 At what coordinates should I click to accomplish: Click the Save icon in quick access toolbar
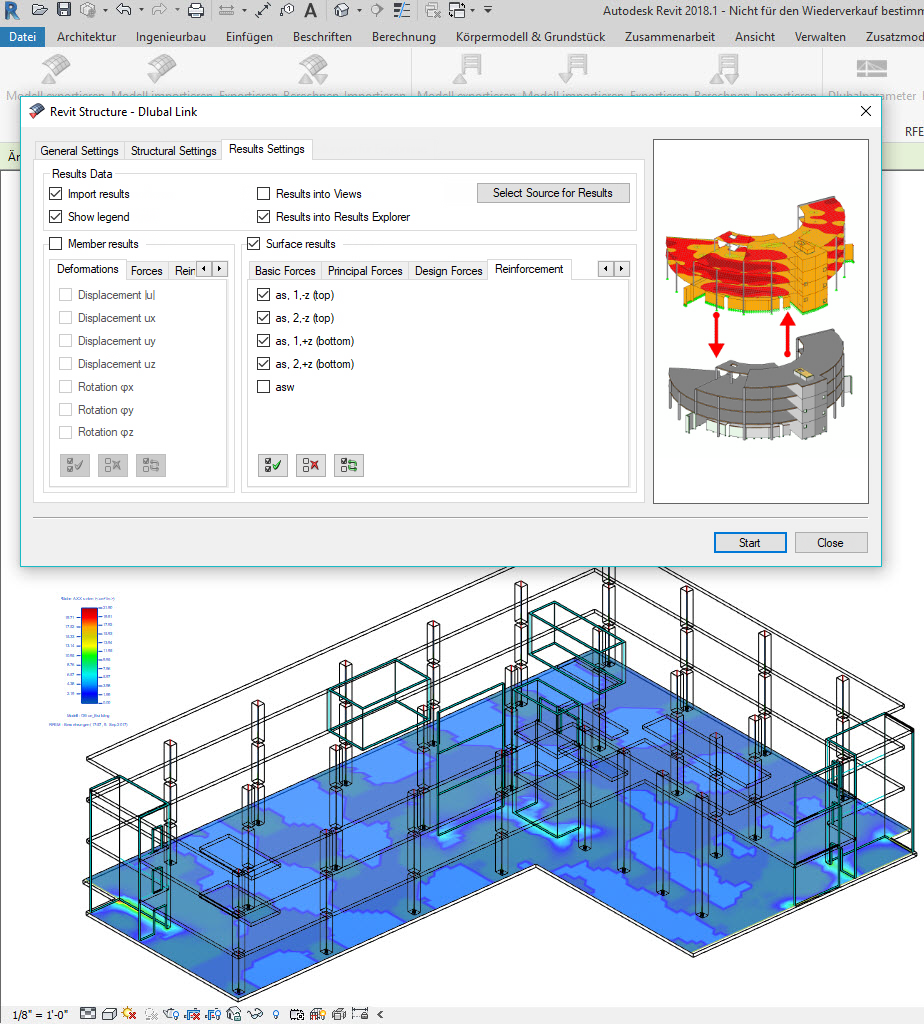(63, 11)
